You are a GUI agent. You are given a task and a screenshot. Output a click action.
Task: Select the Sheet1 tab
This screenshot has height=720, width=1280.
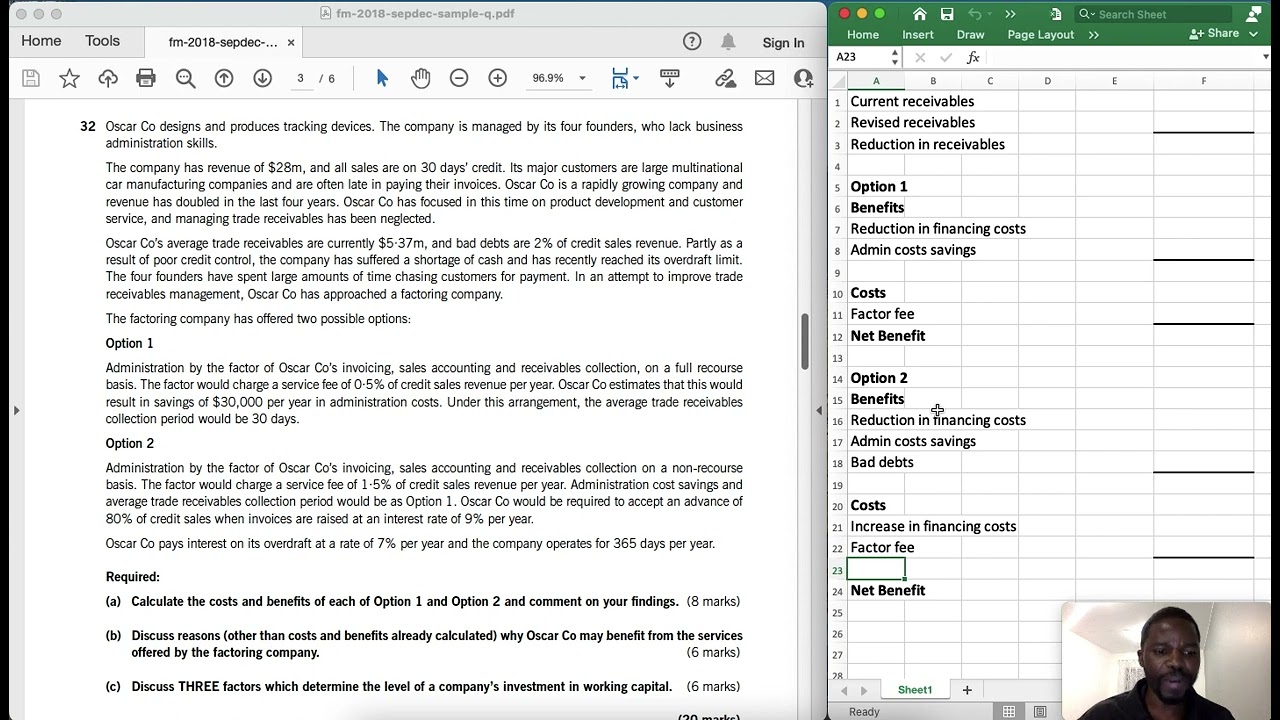[914, 690]
